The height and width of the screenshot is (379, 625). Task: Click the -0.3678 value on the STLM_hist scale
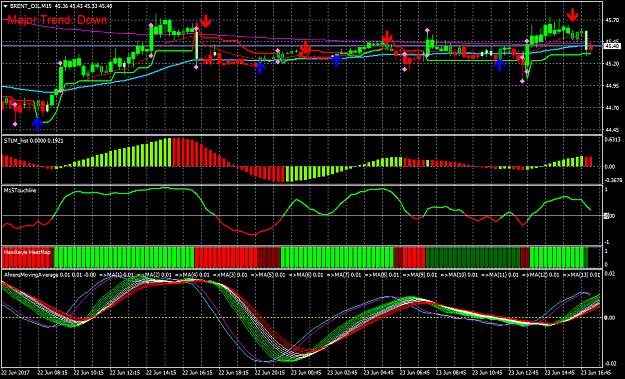[x=612, y=180]
